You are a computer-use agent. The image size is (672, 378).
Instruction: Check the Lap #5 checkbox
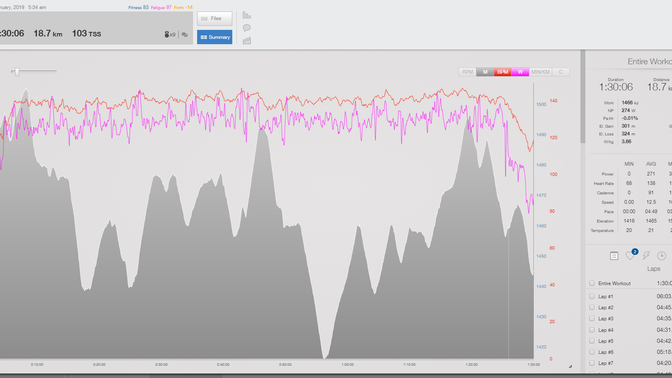(592, 341)
